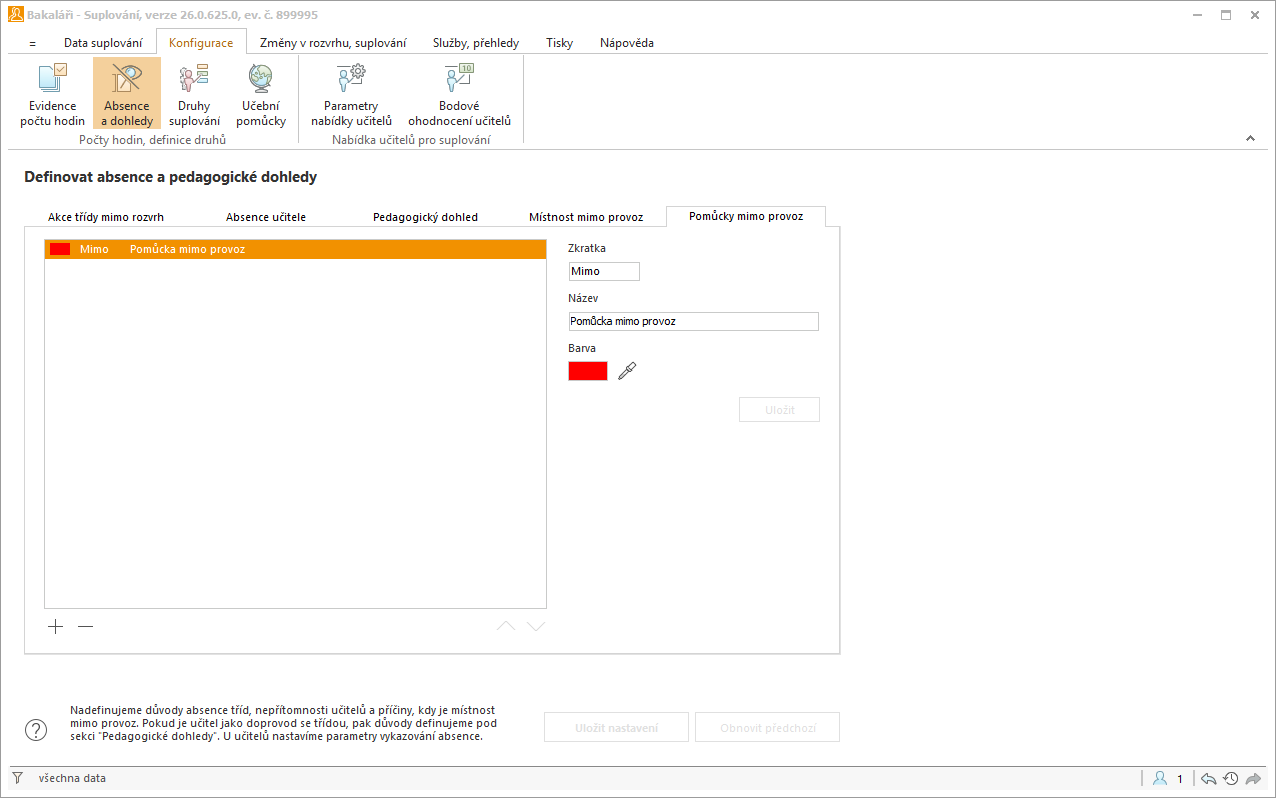This screenshot has height=798, width=1276.
Task: Switch to Absence učitele tab
Action: tap(266, 217)
